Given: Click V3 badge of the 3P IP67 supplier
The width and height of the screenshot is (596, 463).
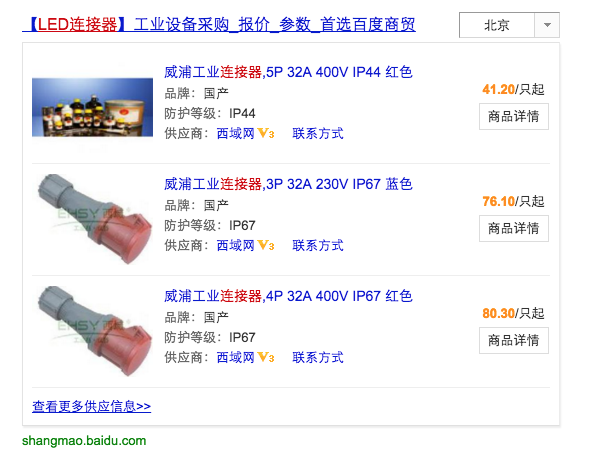Looking at the screenshot, I should tap(266, 245).
